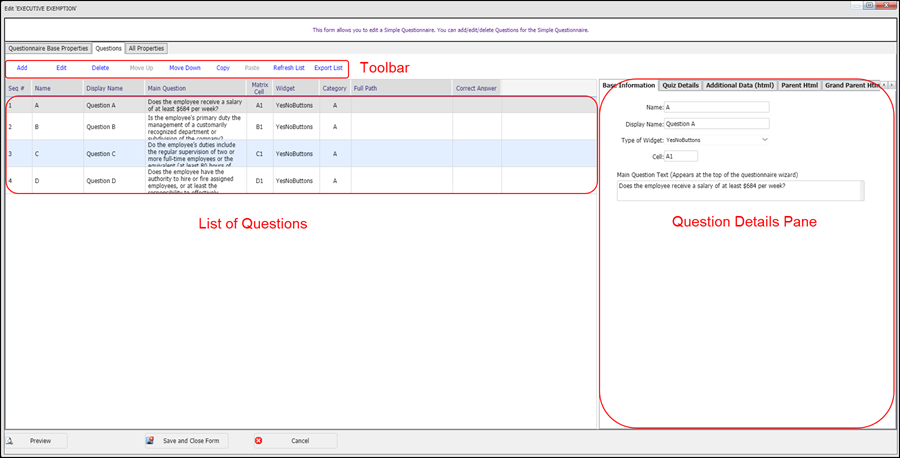Click the Cancel button
The image size is (900, 458).
tap(295, 441)
